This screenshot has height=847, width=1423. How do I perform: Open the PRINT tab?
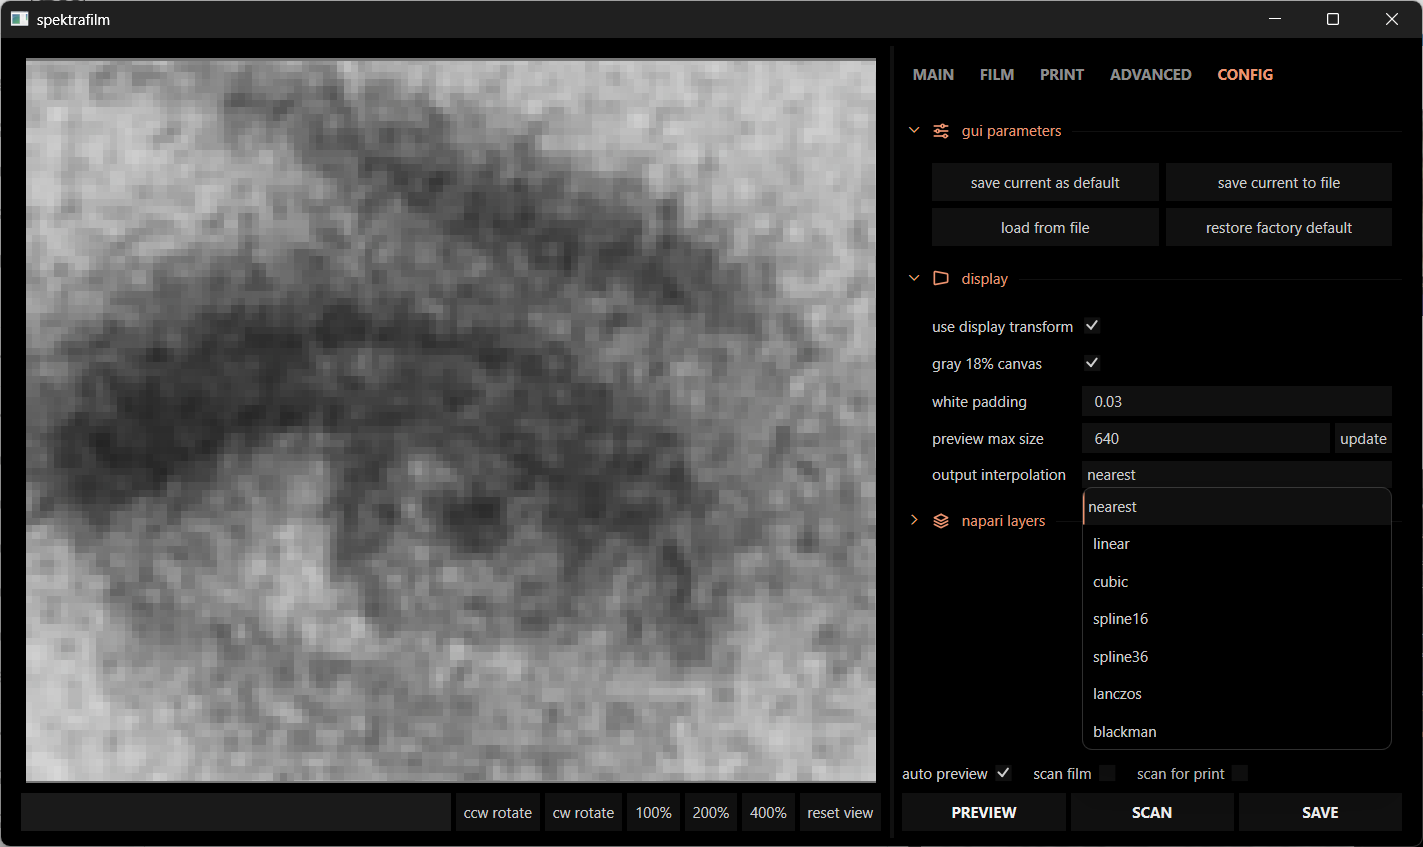click(x=1062, y=75)
